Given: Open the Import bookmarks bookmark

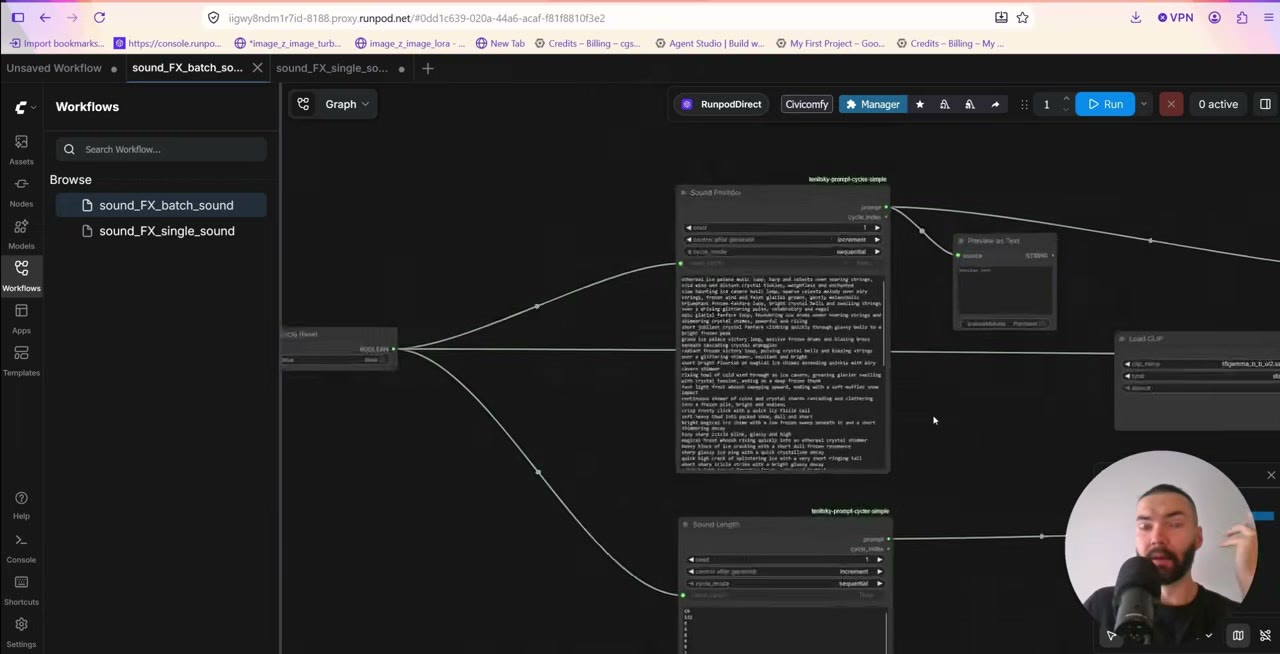Looking at the screenshot, I should [56, 43].
